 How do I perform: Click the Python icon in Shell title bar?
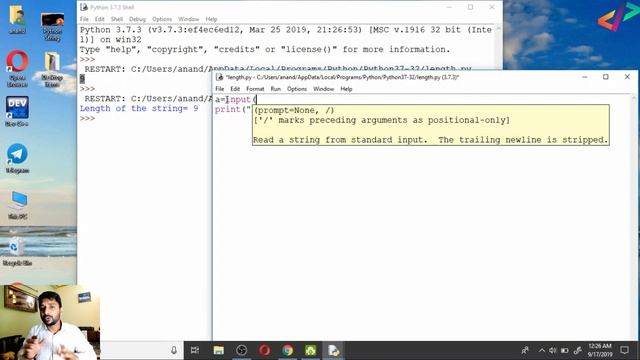click(84, 7)
